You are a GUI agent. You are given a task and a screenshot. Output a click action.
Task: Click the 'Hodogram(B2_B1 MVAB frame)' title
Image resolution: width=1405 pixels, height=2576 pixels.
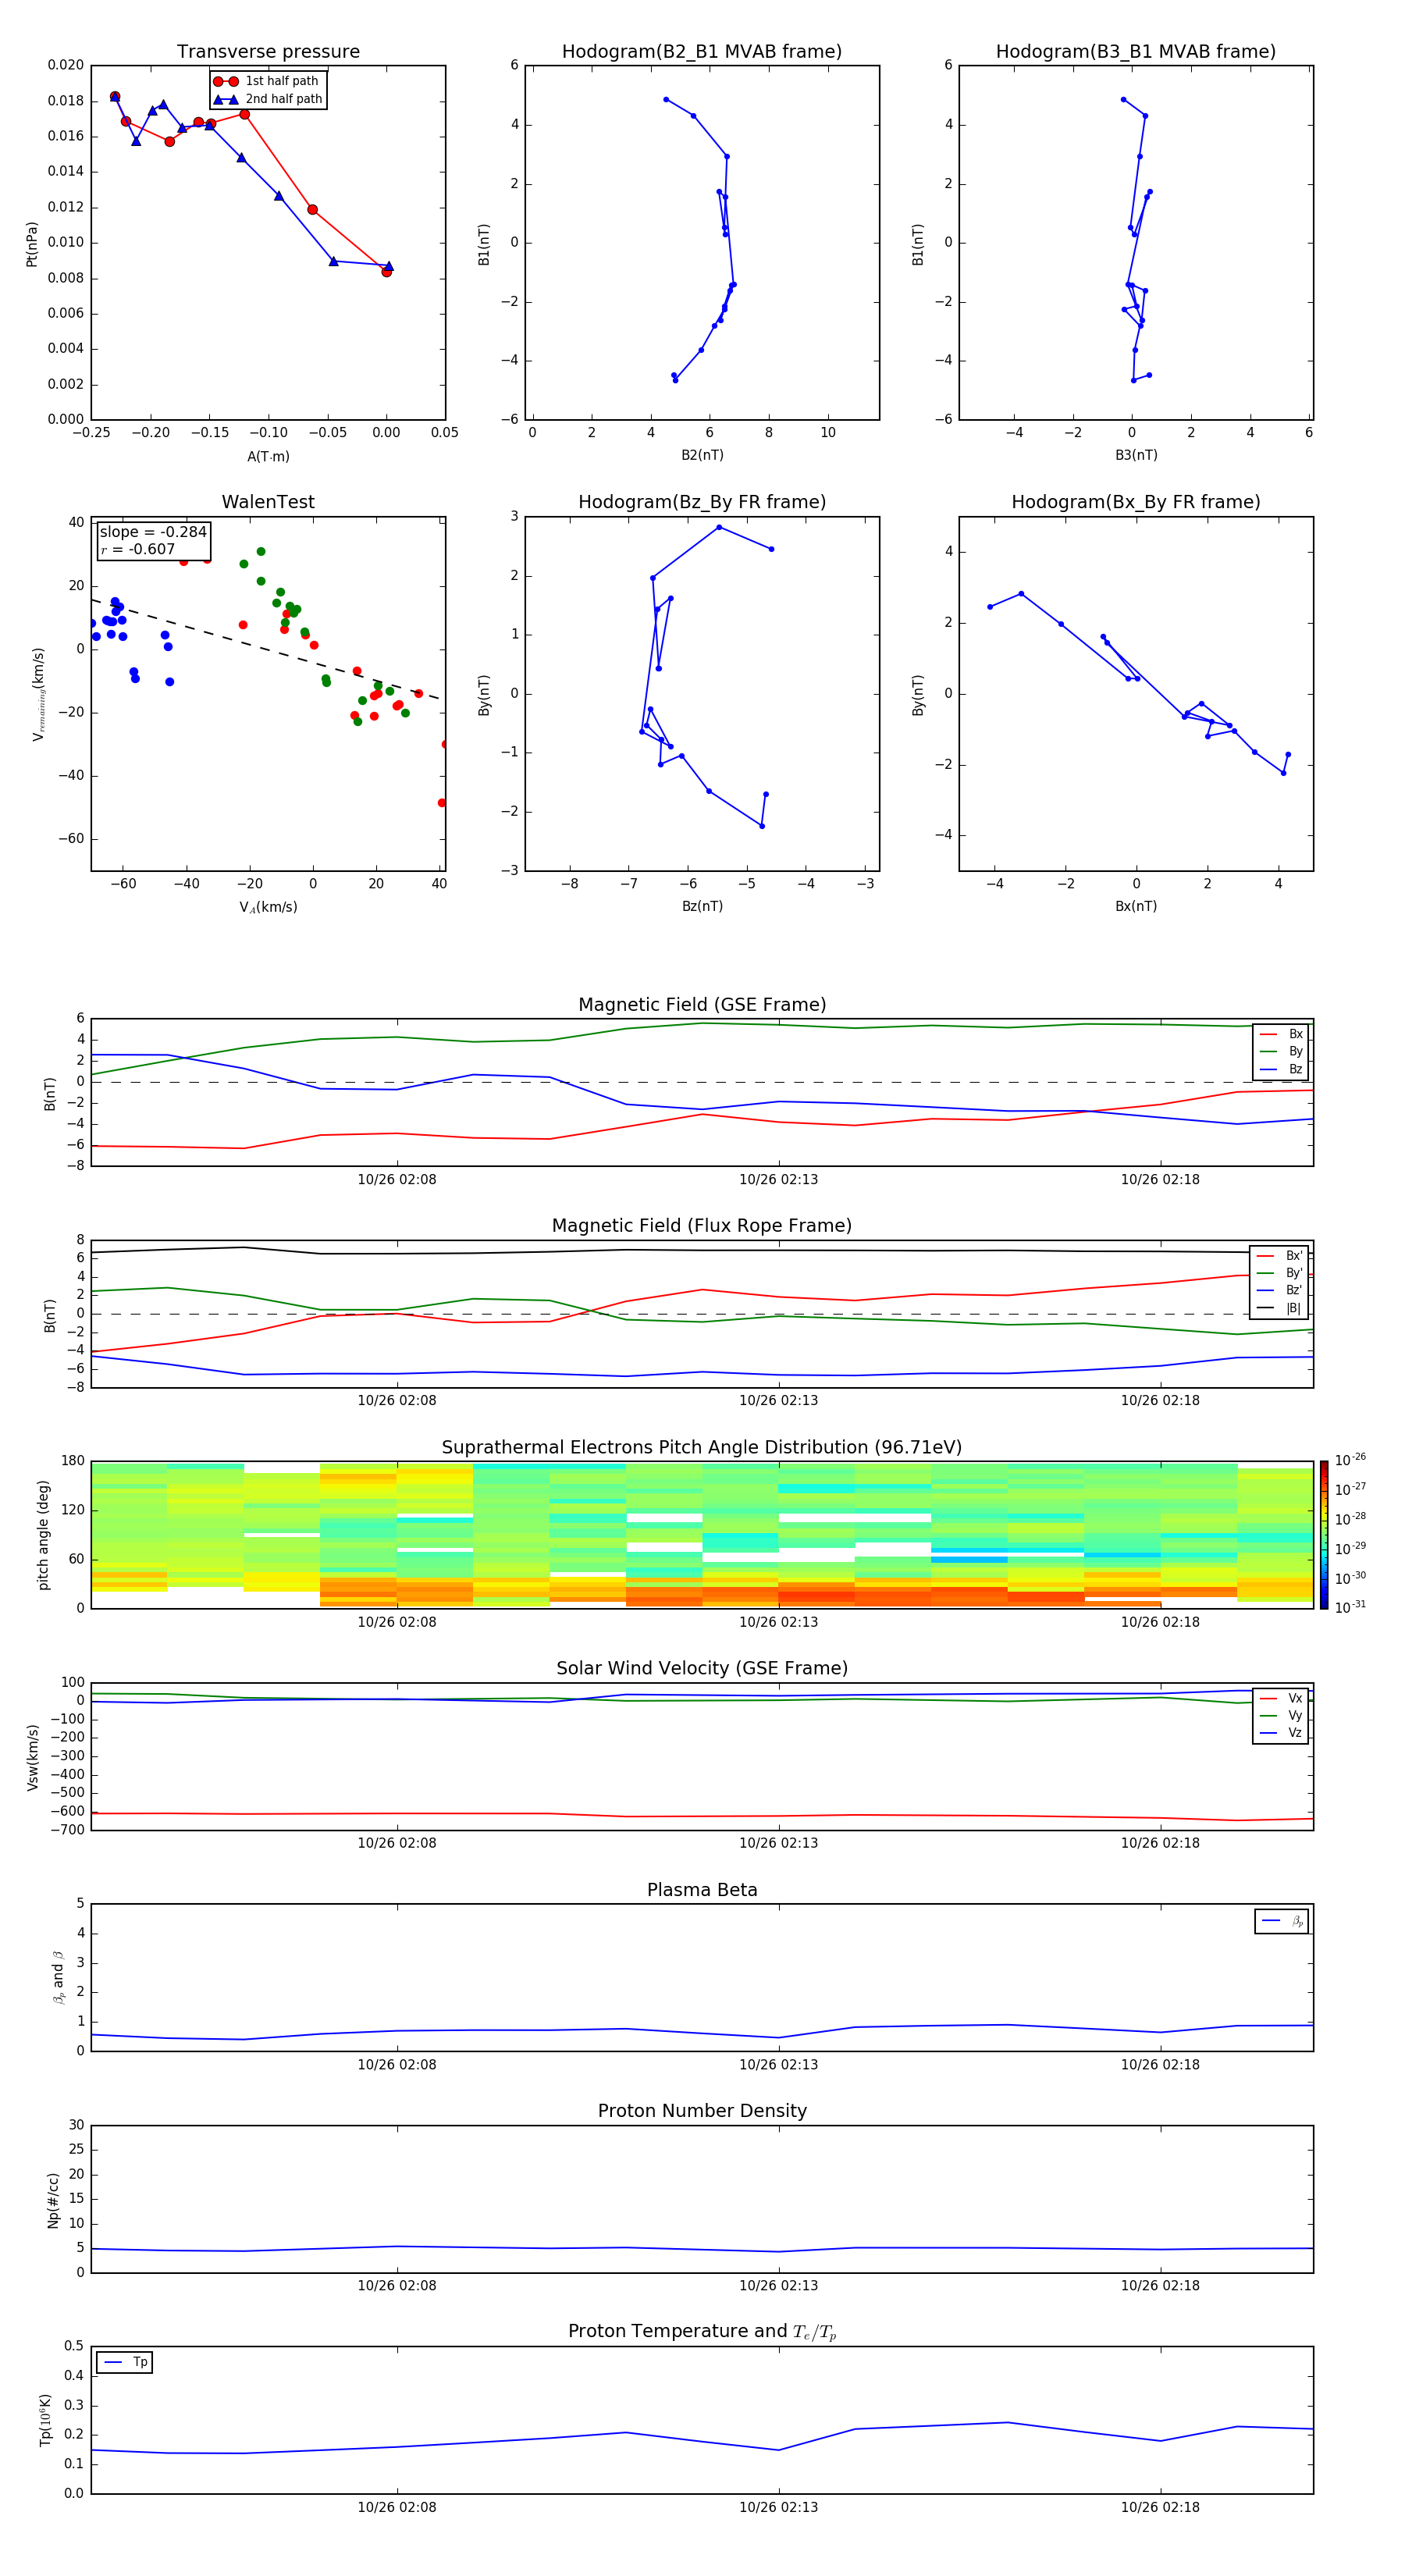(x=702, y=52)
